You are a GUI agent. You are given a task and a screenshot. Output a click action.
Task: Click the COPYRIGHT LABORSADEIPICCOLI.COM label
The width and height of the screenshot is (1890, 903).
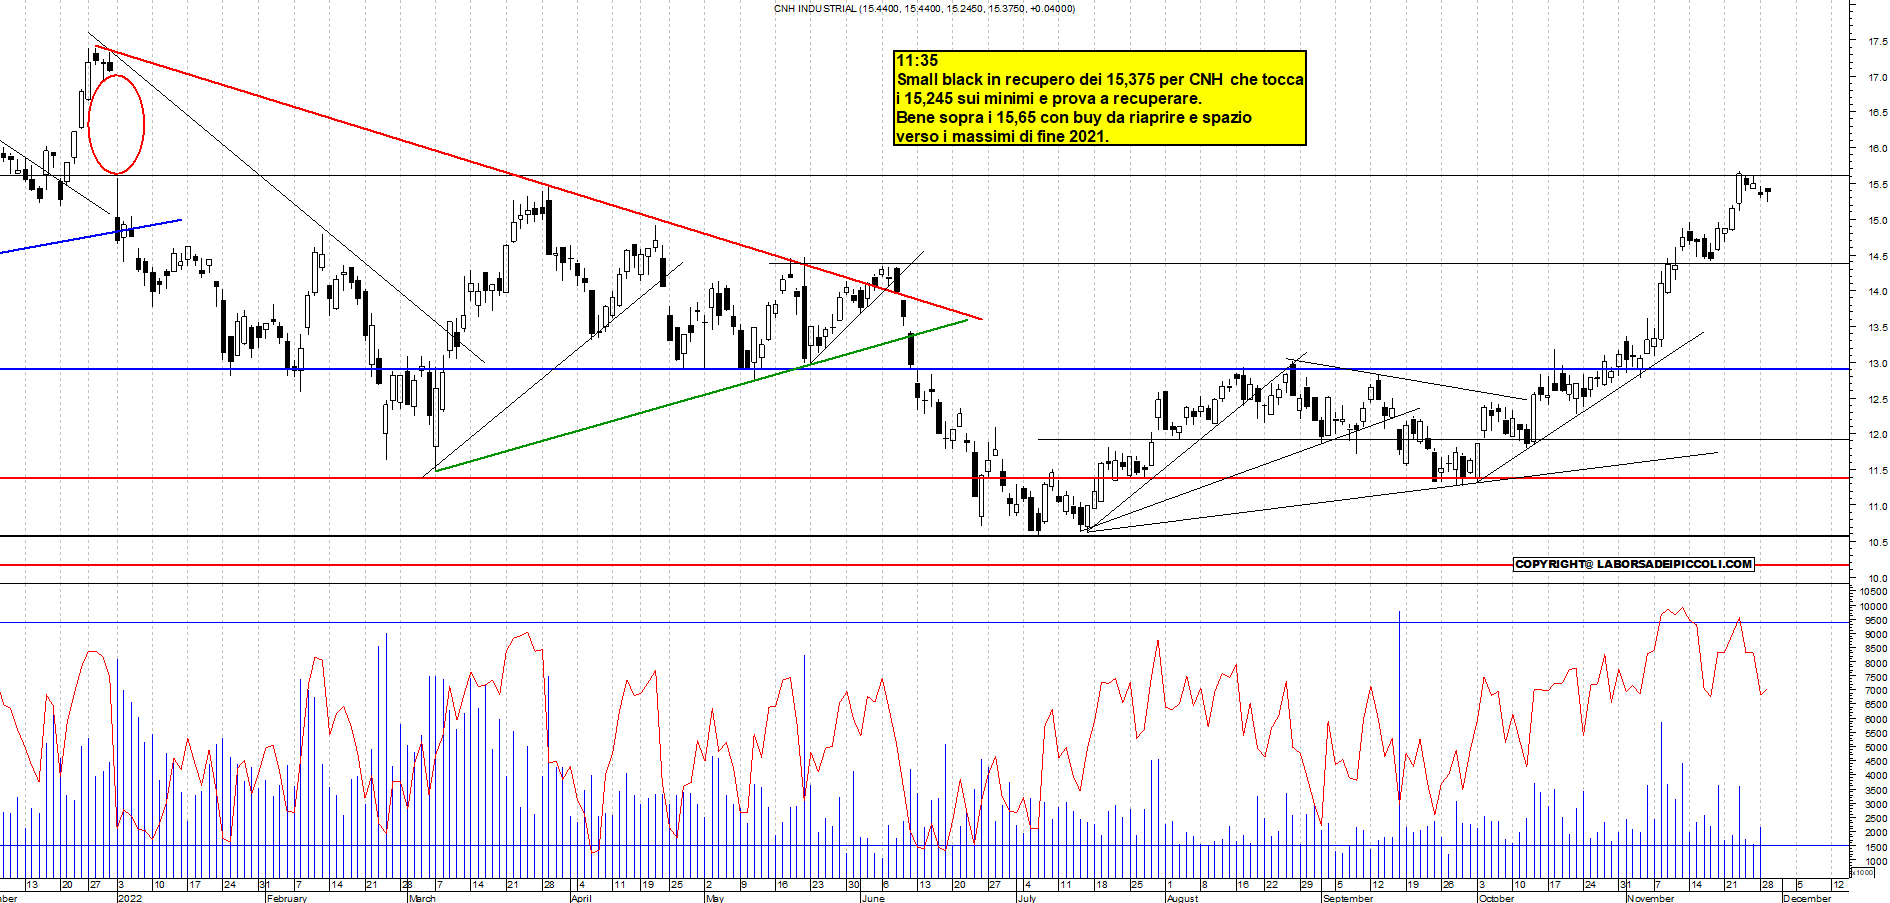click(x=1634, y=564)
